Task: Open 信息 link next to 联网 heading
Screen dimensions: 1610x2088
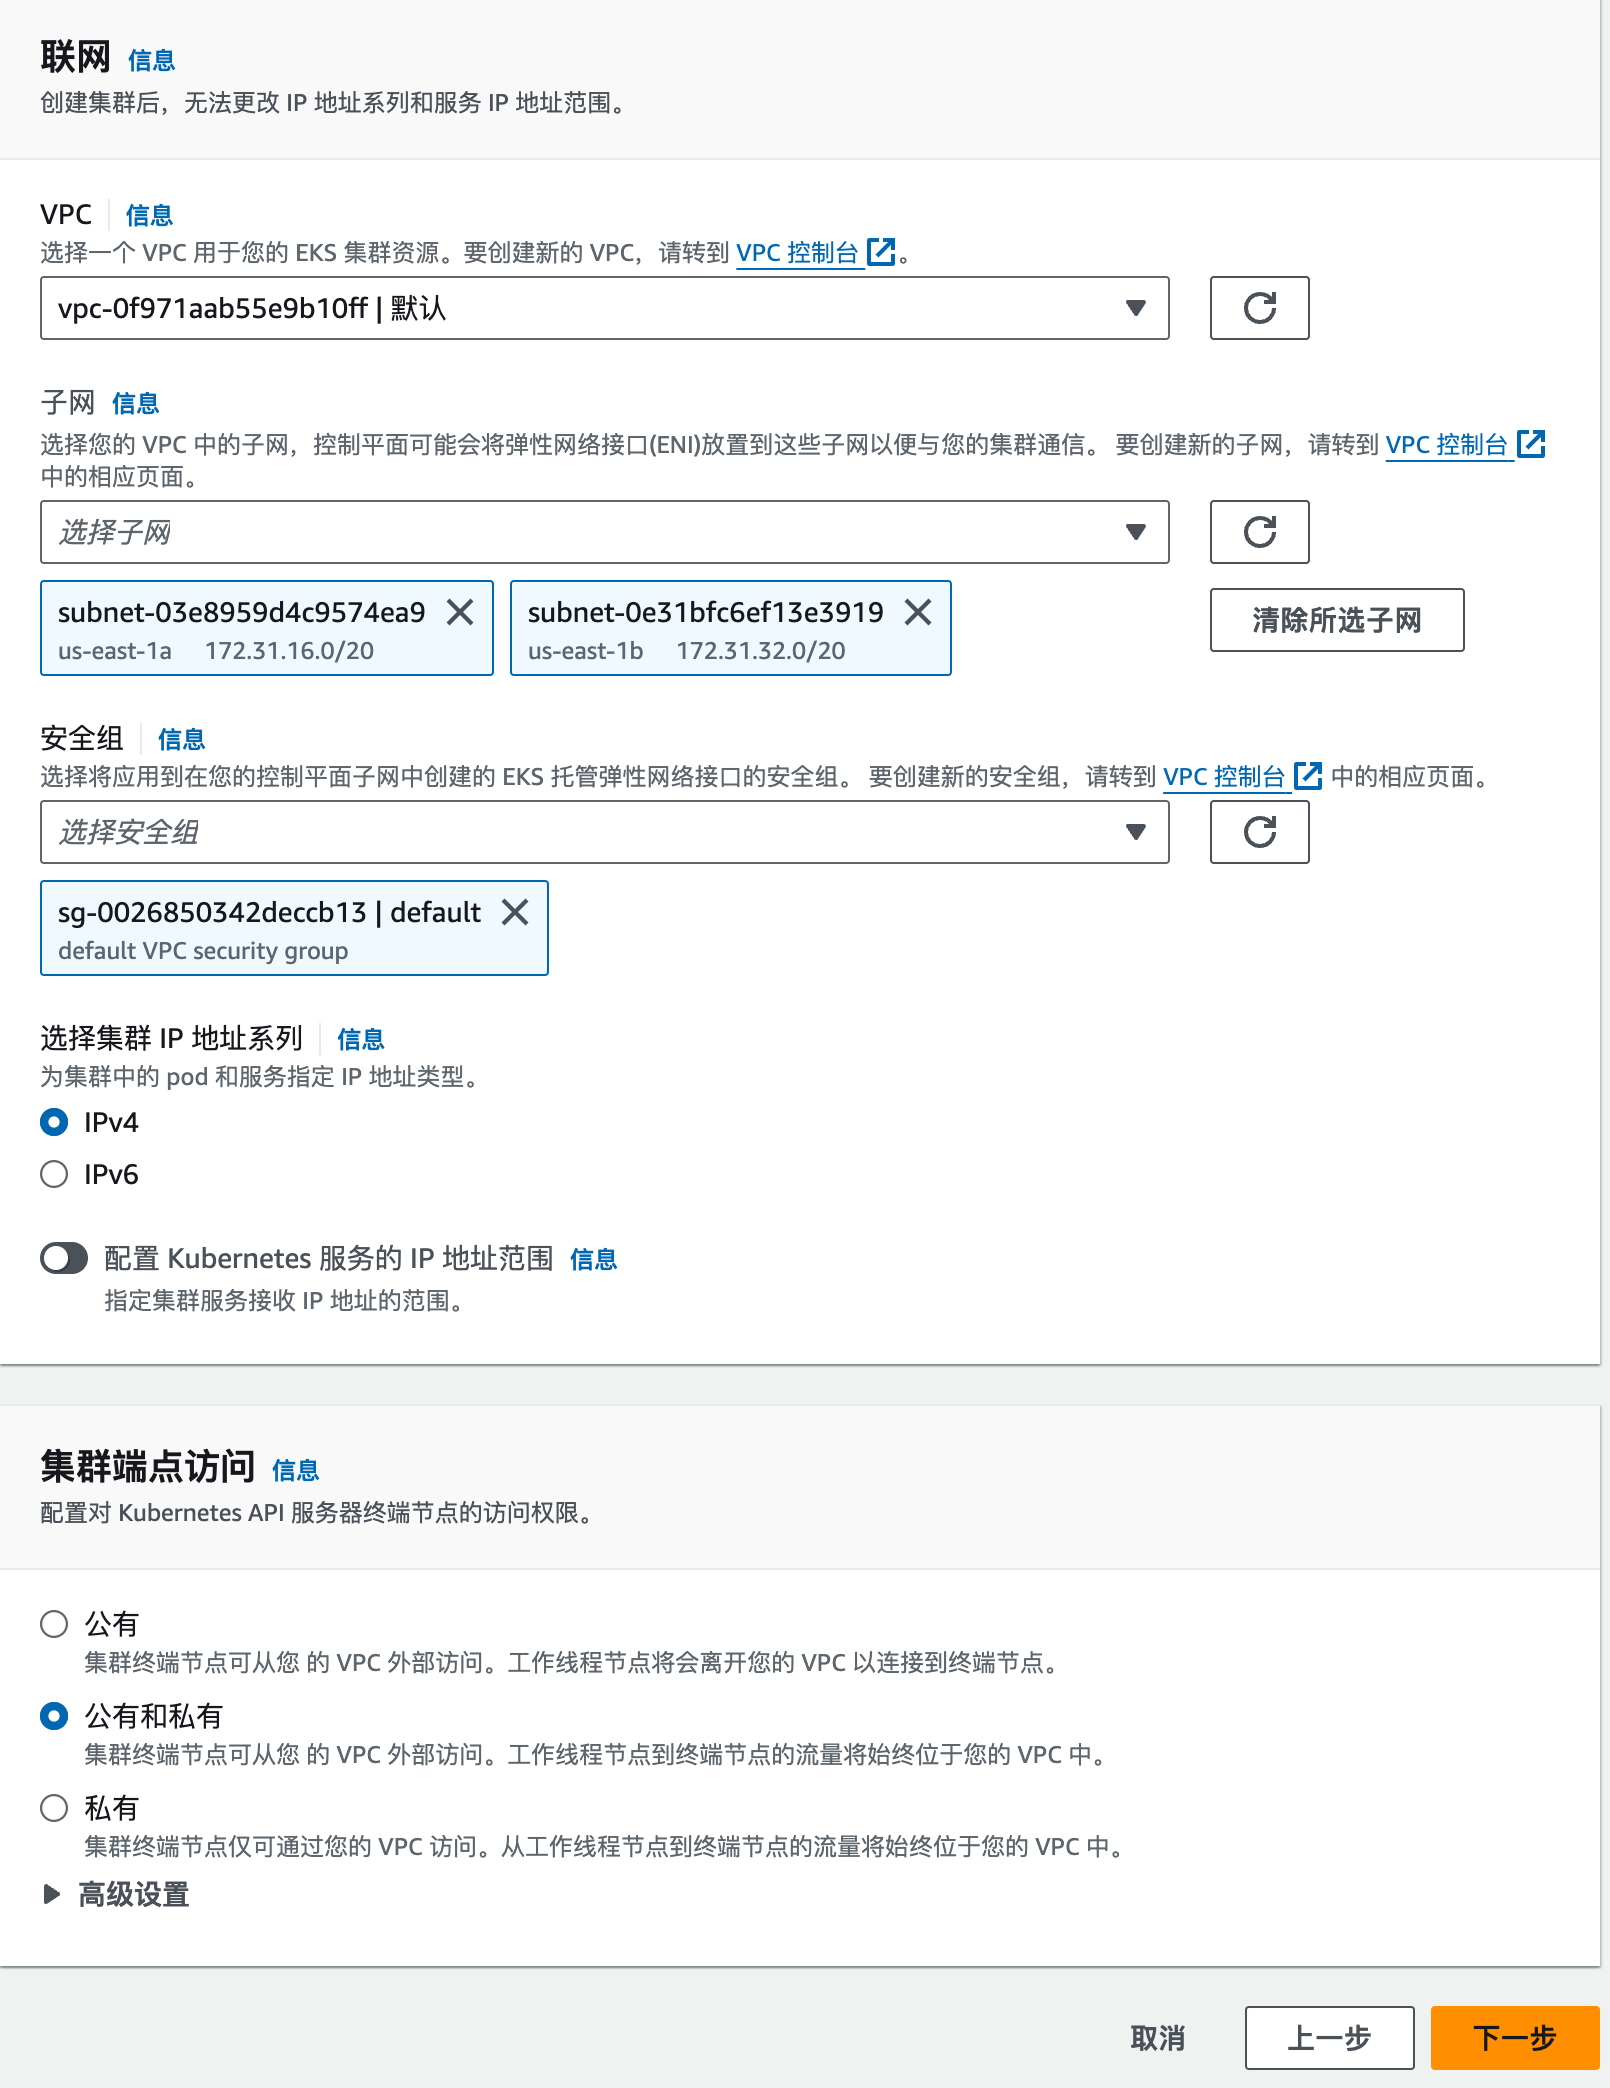Action: (x=152, y=61)
